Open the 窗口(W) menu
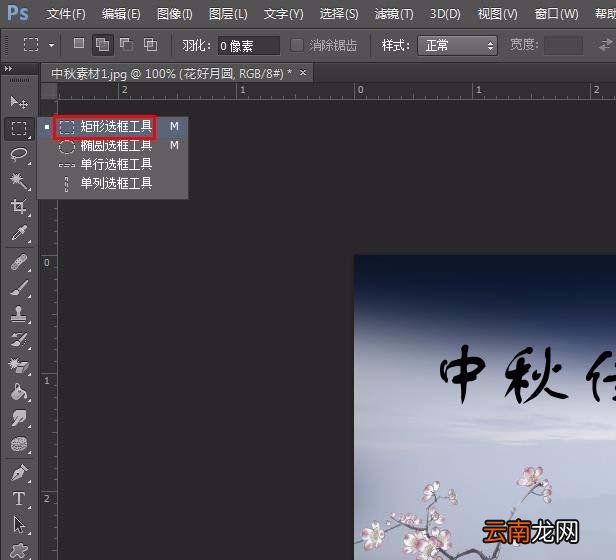Screen dimensions: 616x560 (x=556, y=14)
